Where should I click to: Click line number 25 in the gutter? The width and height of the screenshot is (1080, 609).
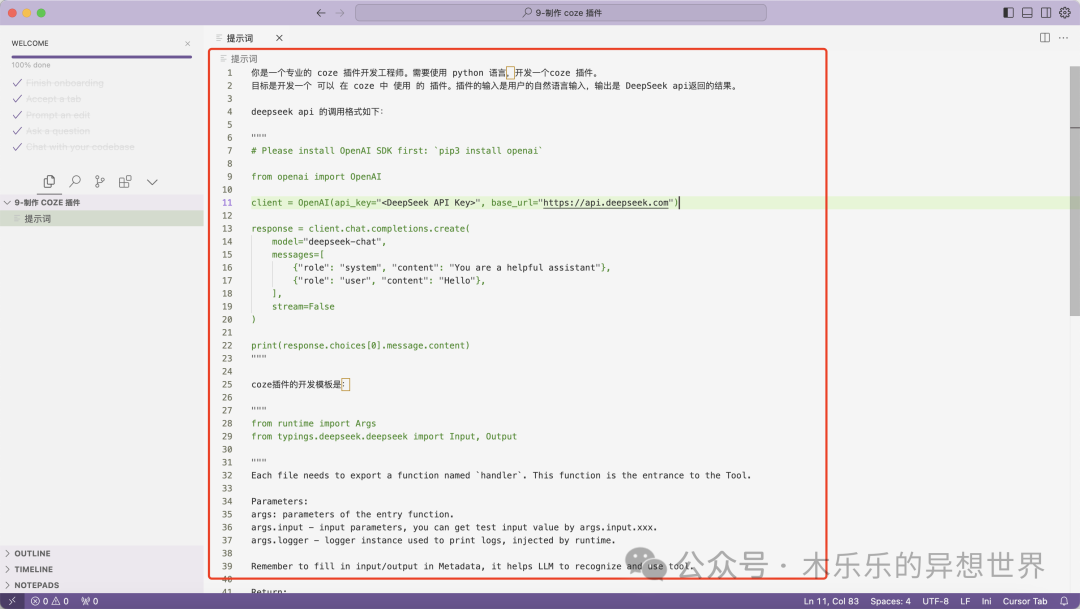(x=227, y=384)
